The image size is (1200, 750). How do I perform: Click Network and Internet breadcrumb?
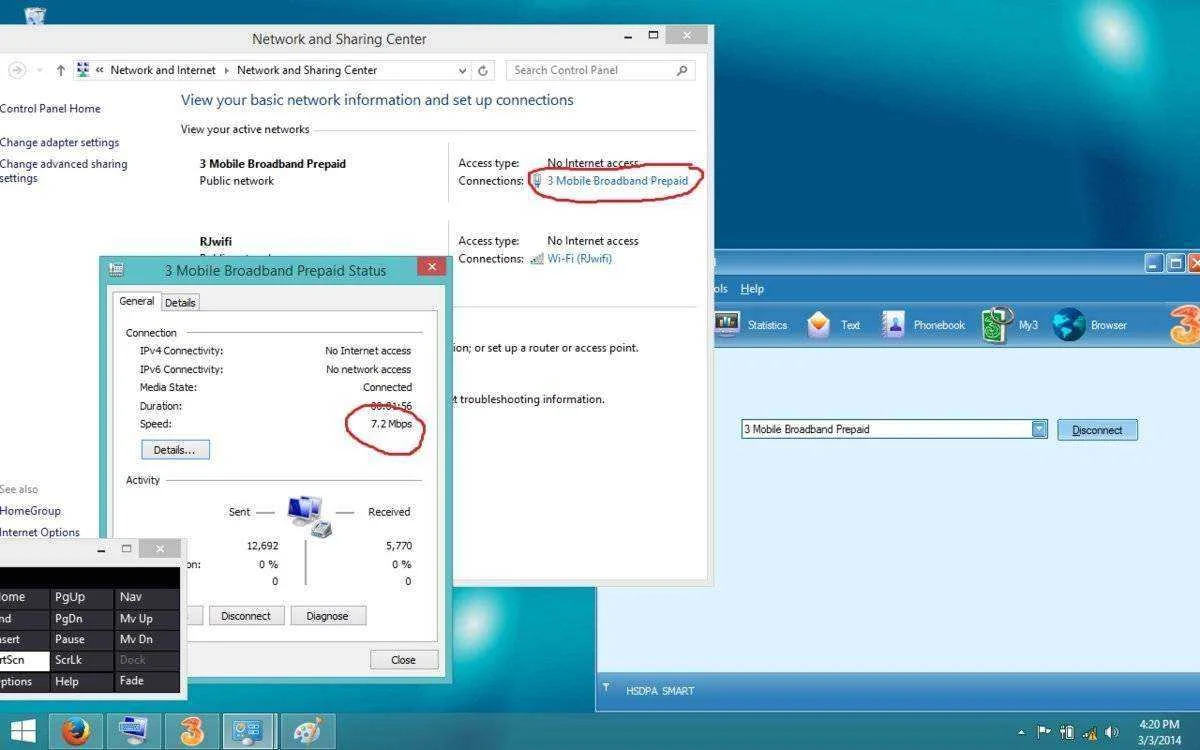pyautogui.click(x=163, y=70)
